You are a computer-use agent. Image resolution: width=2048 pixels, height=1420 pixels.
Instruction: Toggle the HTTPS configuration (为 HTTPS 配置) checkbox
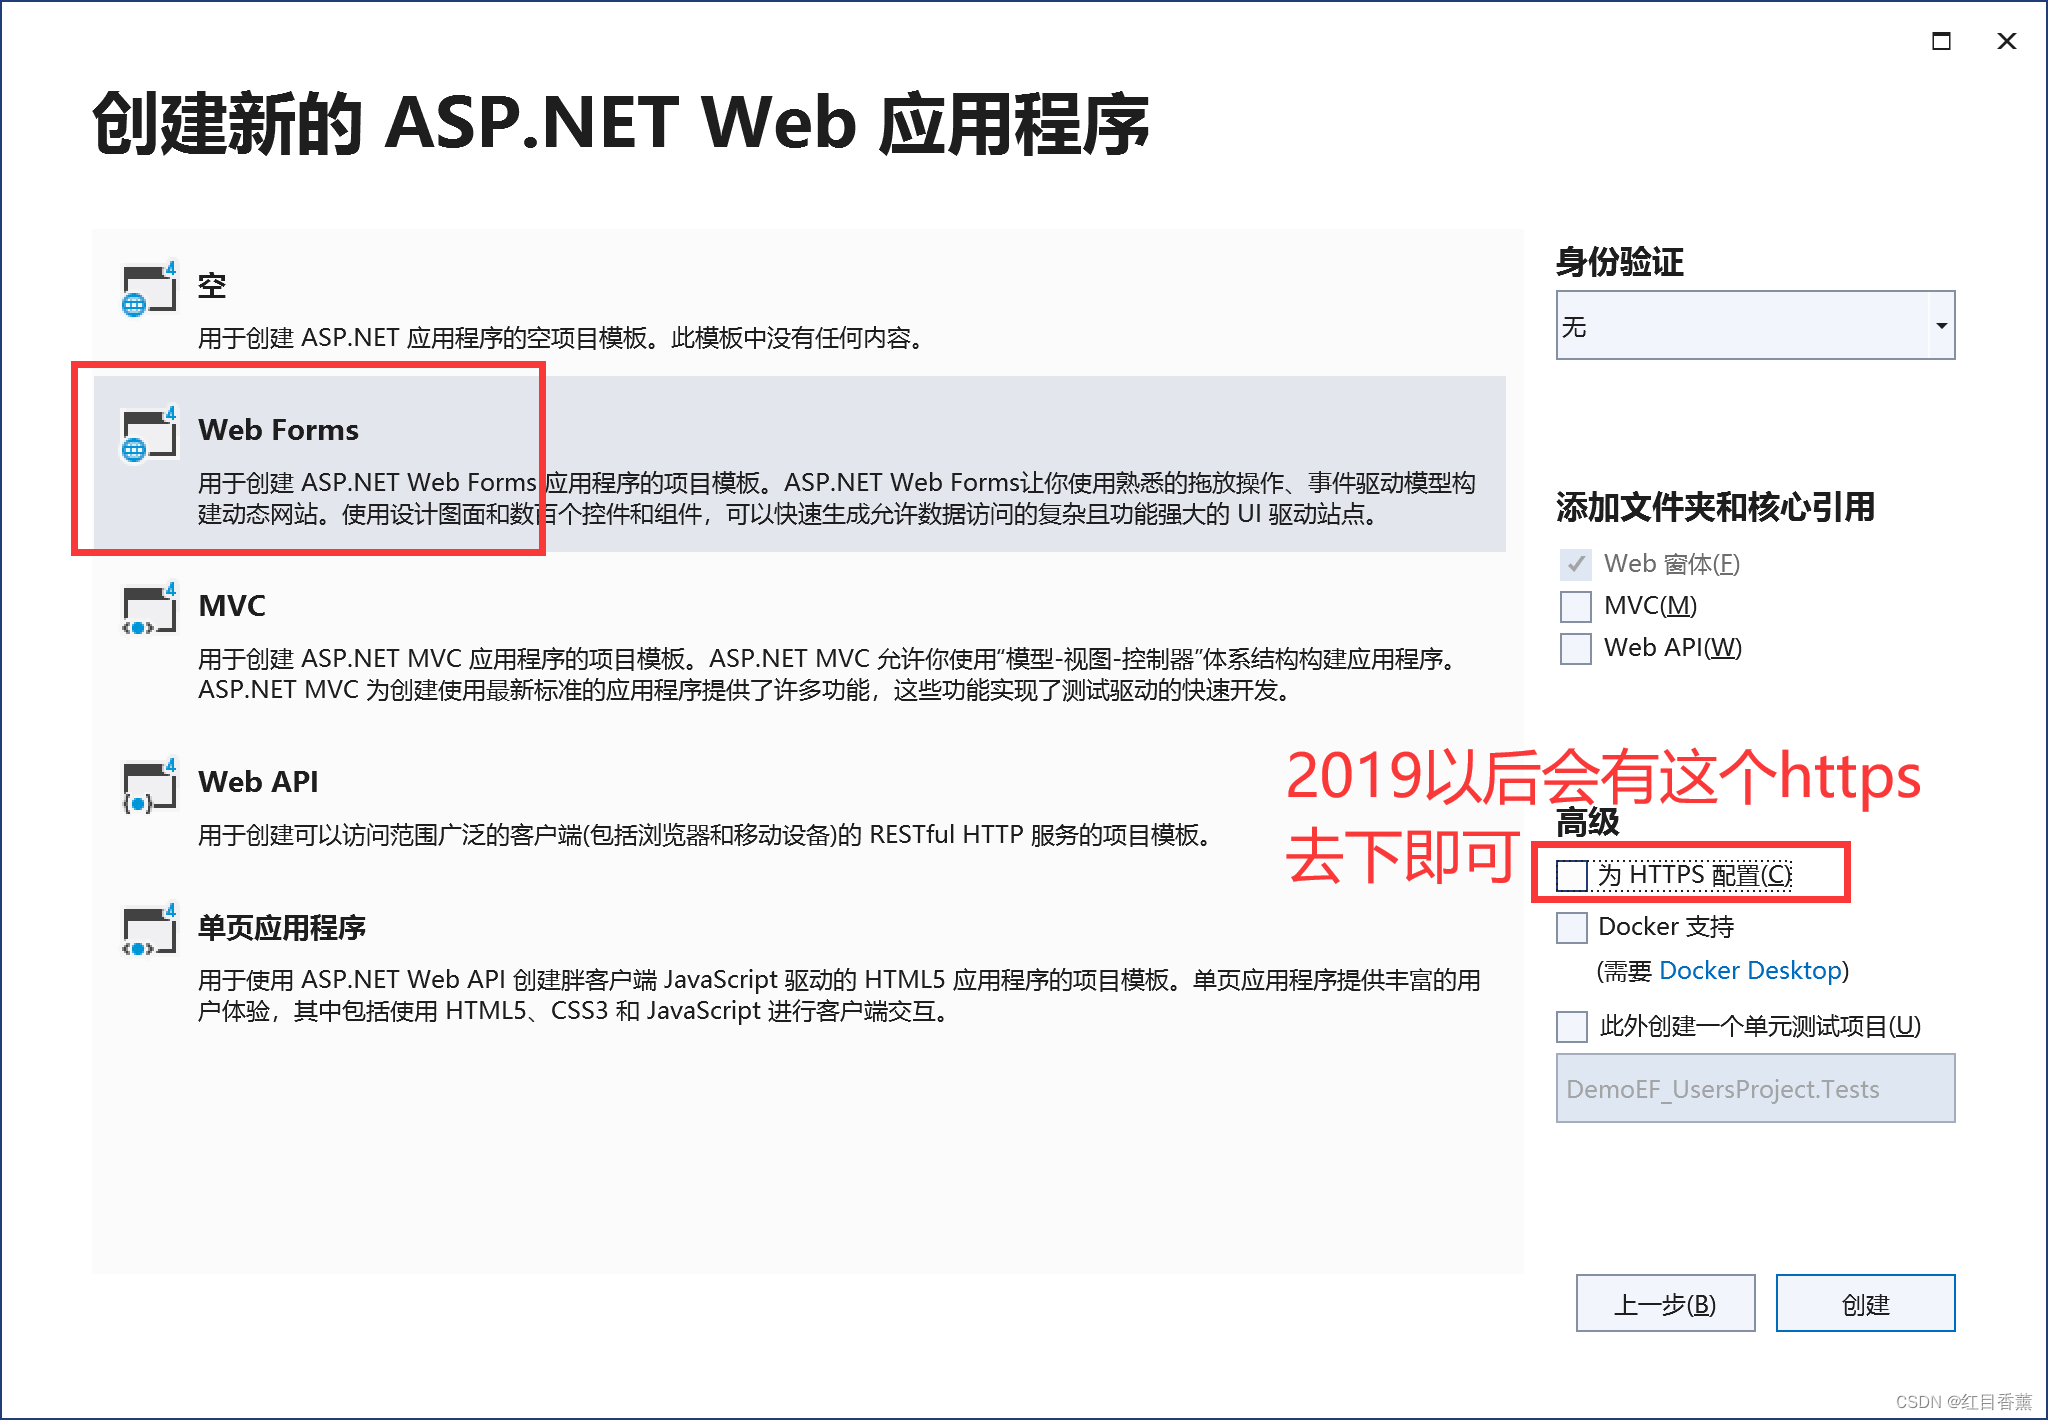[x=1572, y=875]
